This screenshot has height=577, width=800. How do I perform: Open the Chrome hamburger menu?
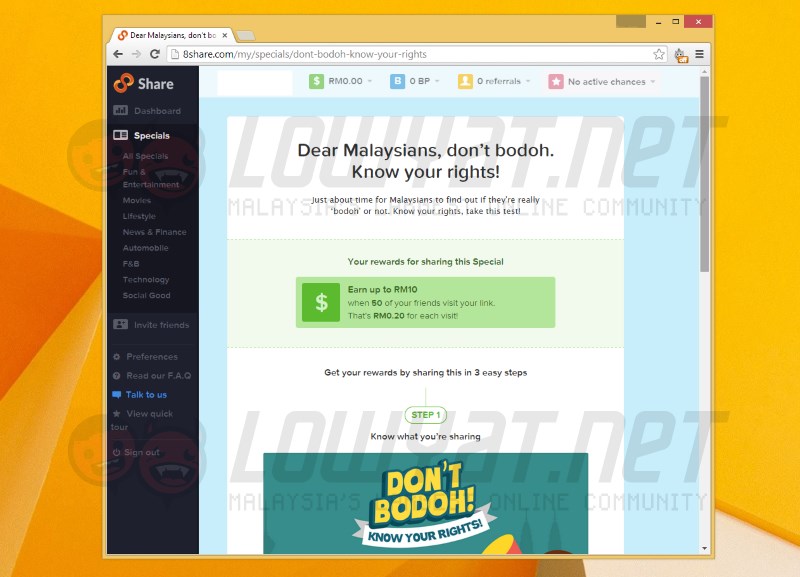click(699, 54)
